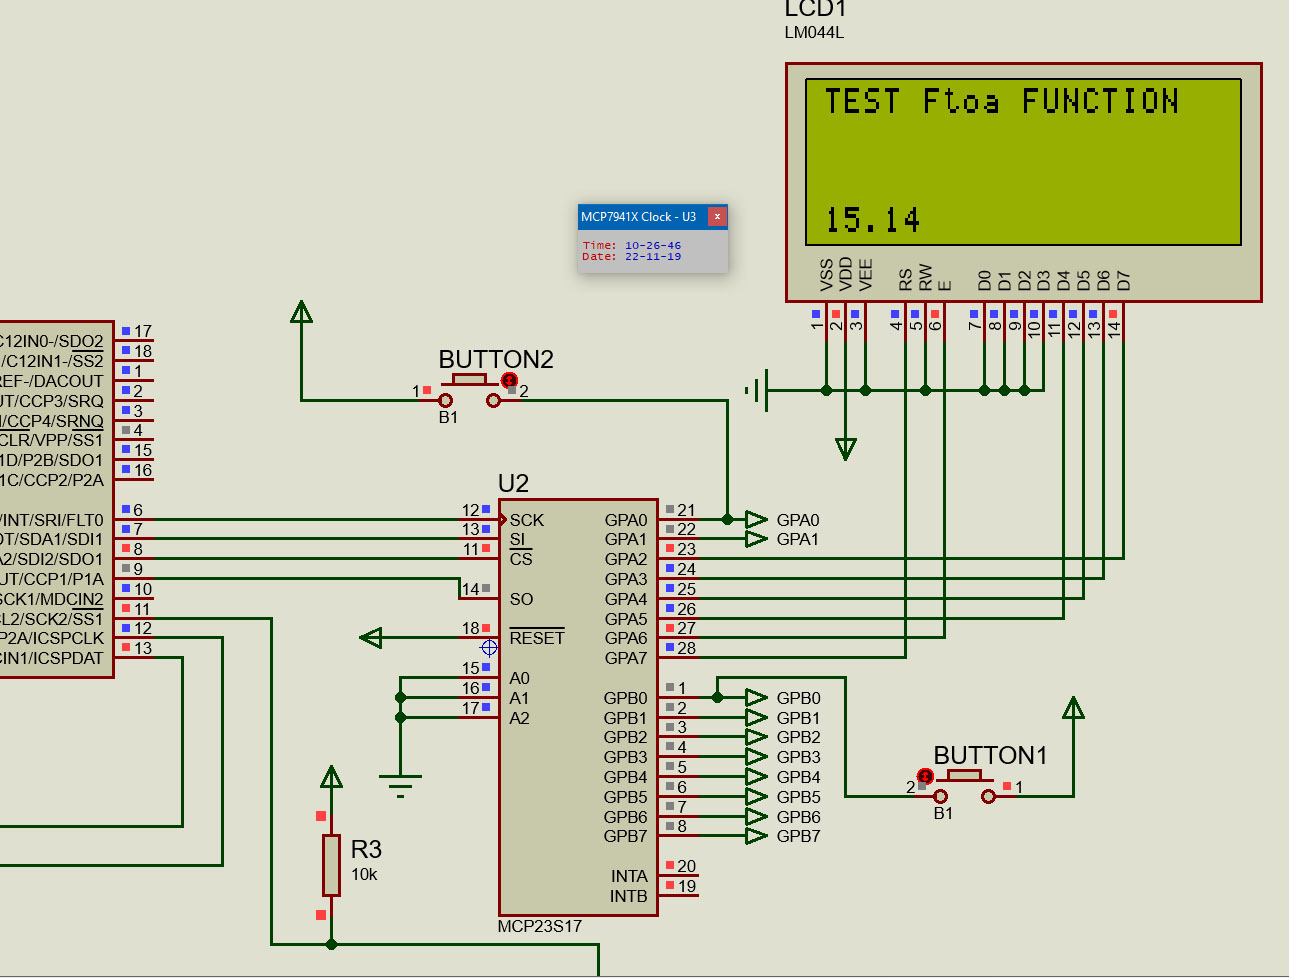Viewport: 1289px width, 978px height.
Task: Click the GPB7 output terminal
Action: [x=757, y=836]
